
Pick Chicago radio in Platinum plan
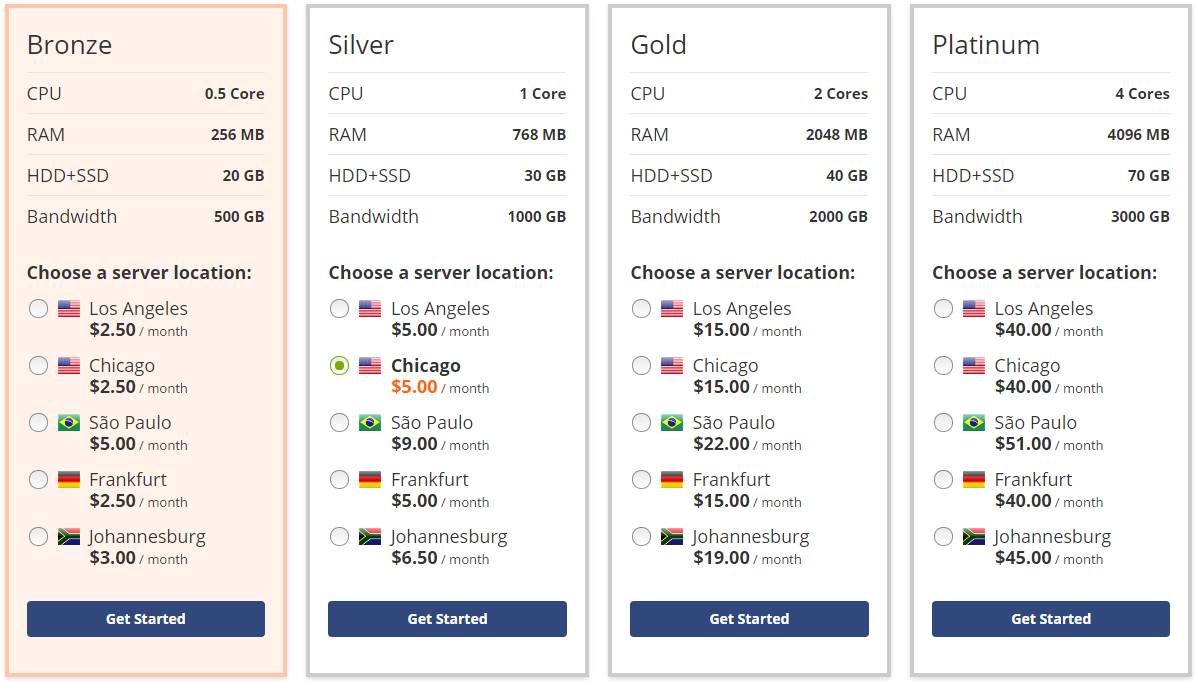[x=943, y=366]
